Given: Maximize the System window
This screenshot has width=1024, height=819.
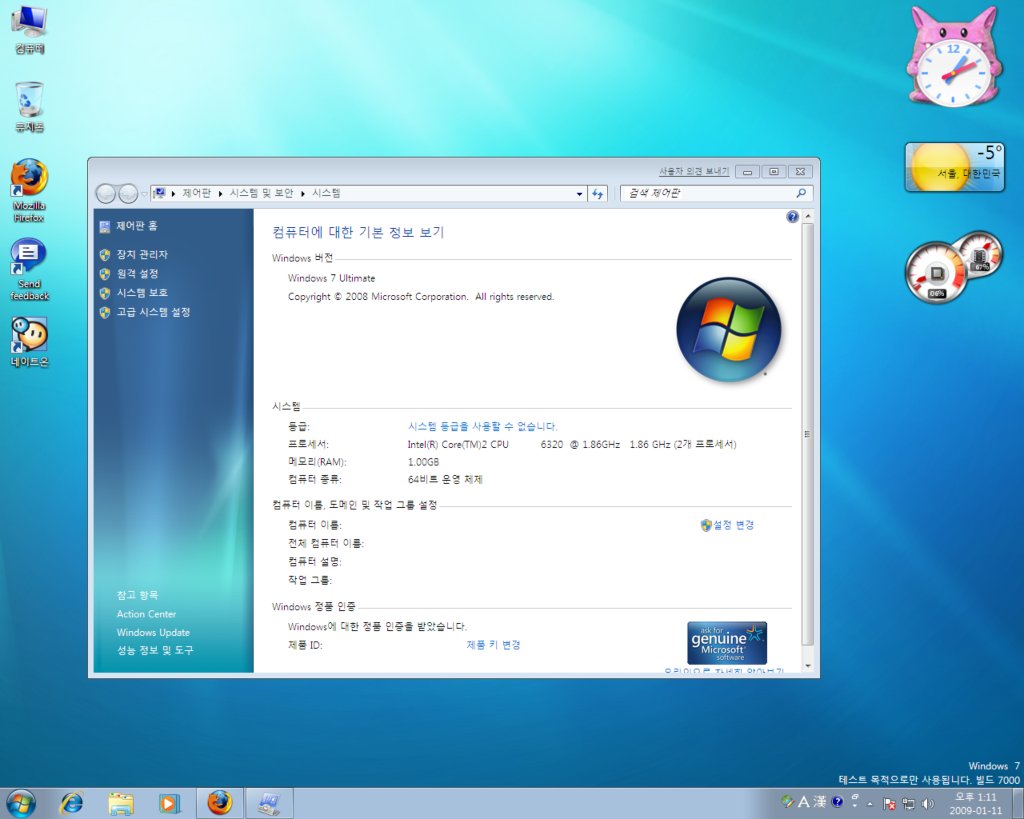Looking at the screenshot, I should [x=774, y=172].
